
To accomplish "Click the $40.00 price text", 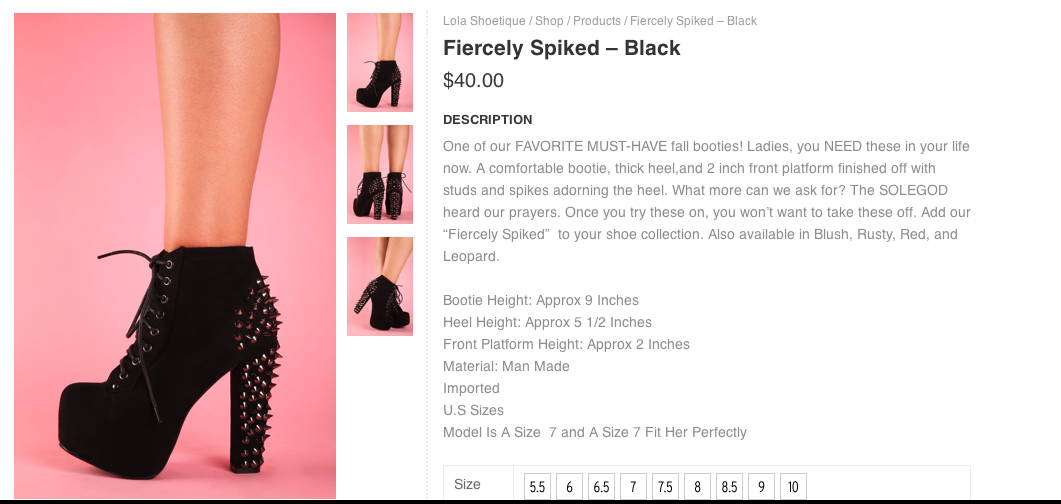I will pyautogui.click(x=473, y=81).
